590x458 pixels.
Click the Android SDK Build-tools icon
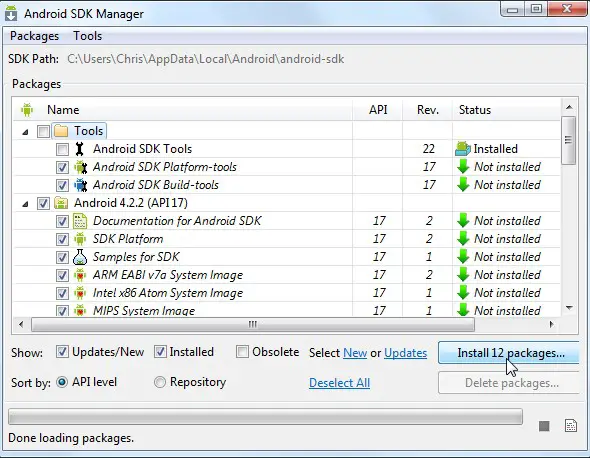[x=81, y=185]
